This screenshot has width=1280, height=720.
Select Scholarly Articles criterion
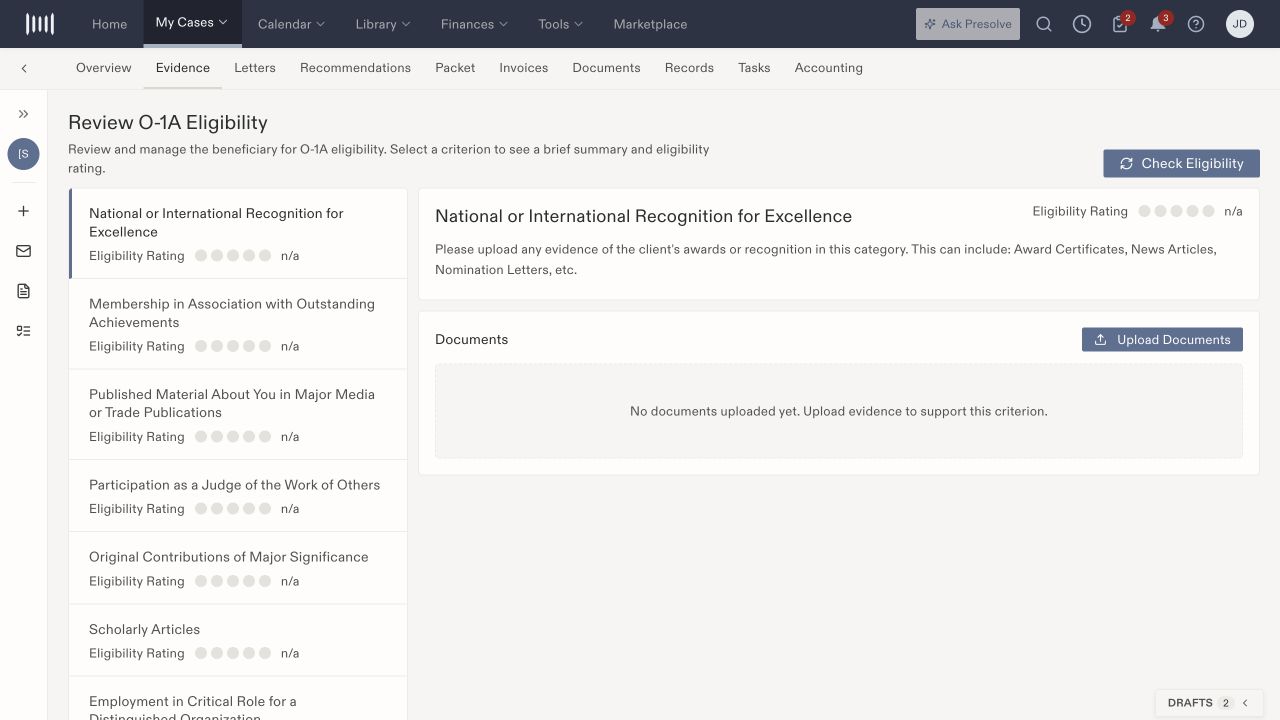(x=238, y=640)
